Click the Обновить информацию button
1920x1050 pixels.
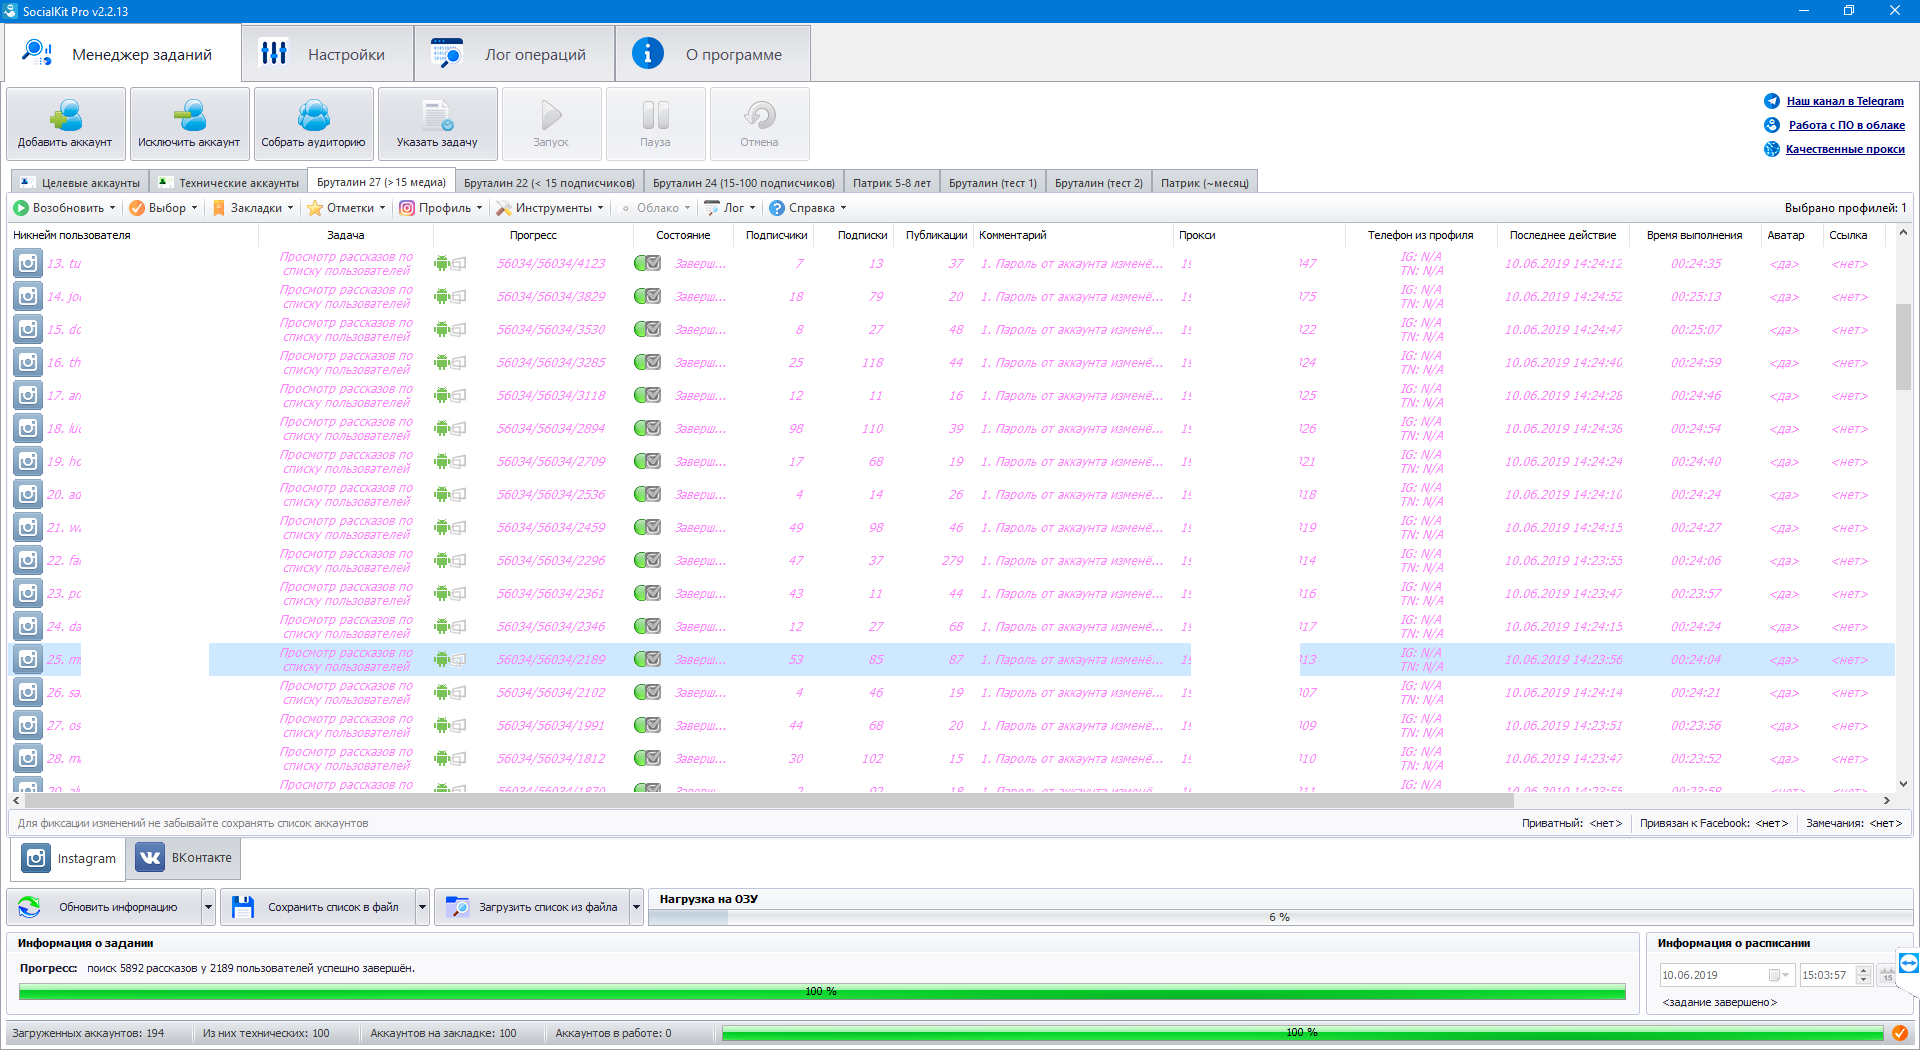tap(105, 907)
